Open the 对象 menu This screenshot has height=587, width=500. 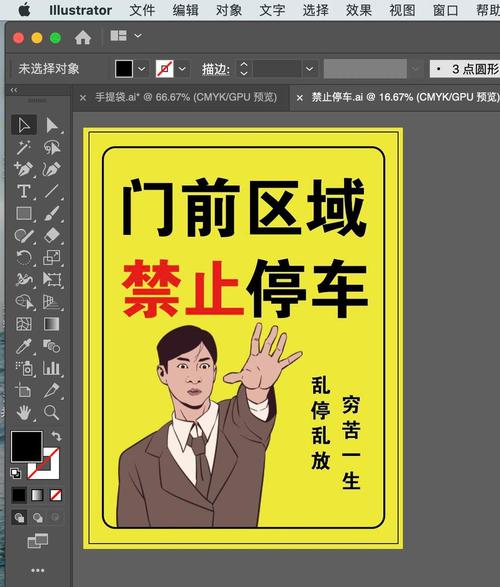229,10
